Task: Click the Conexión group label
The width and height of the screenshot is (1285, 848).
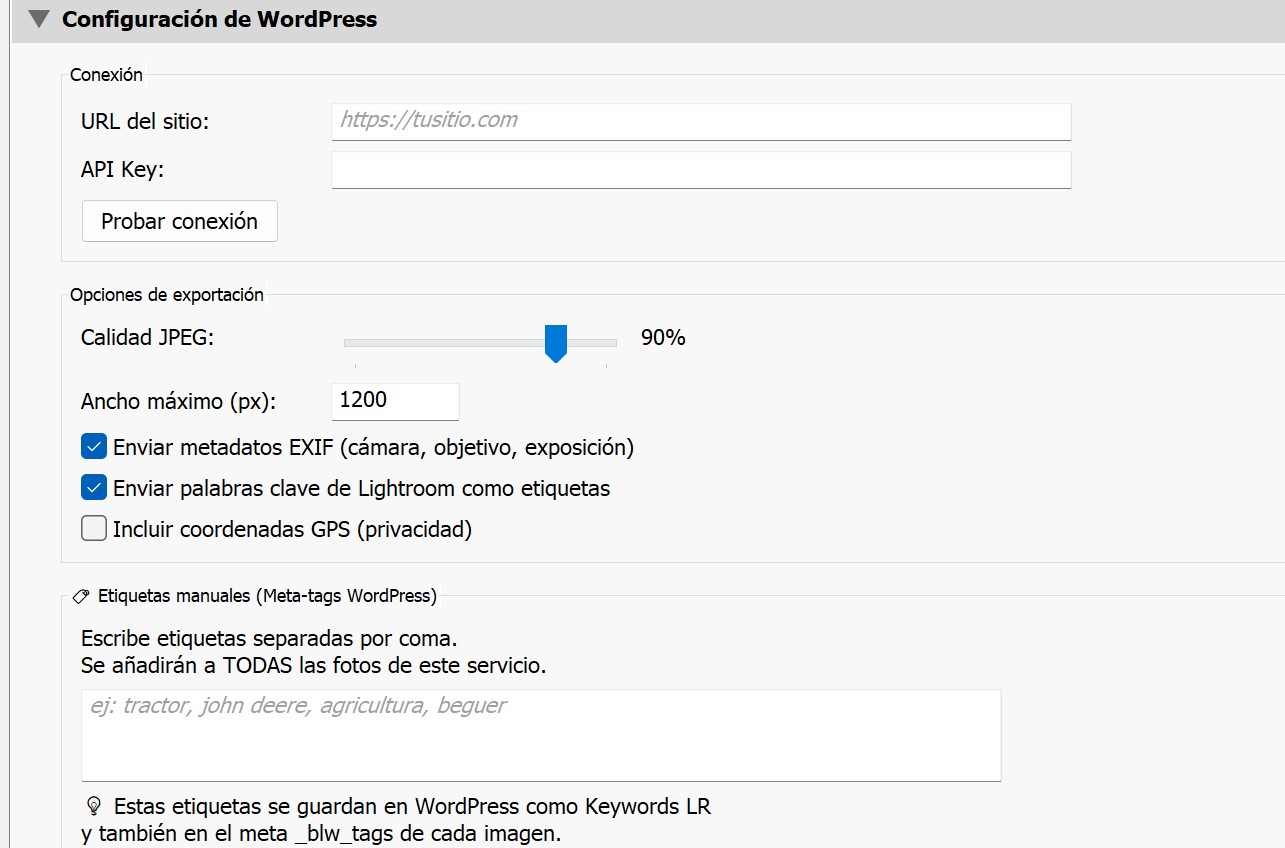Action: pos(106,75)
